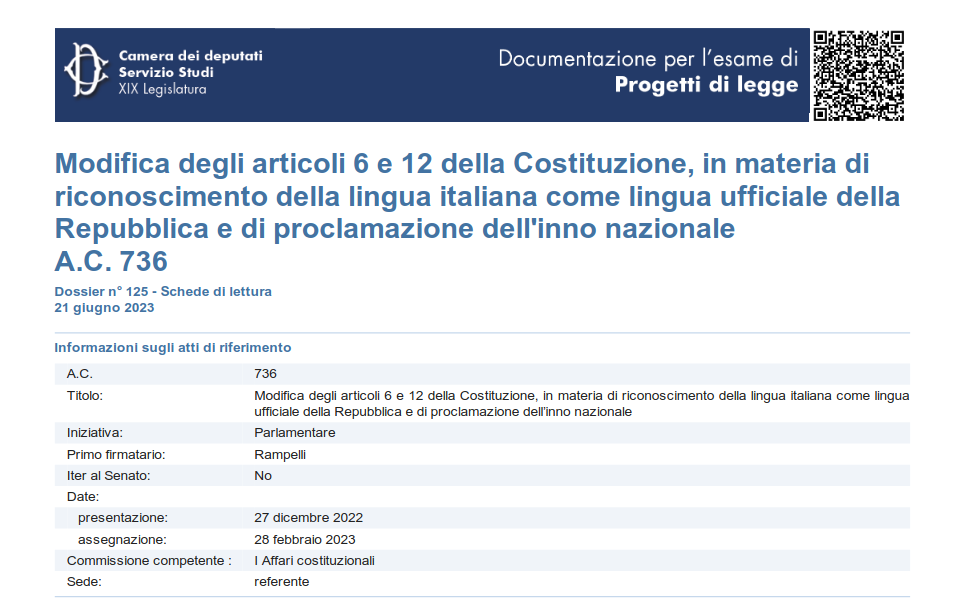The image size is (966, 604).
Task: Click 'Rampelli' as Primo firmatario
Action: click(x=280, y=454)
